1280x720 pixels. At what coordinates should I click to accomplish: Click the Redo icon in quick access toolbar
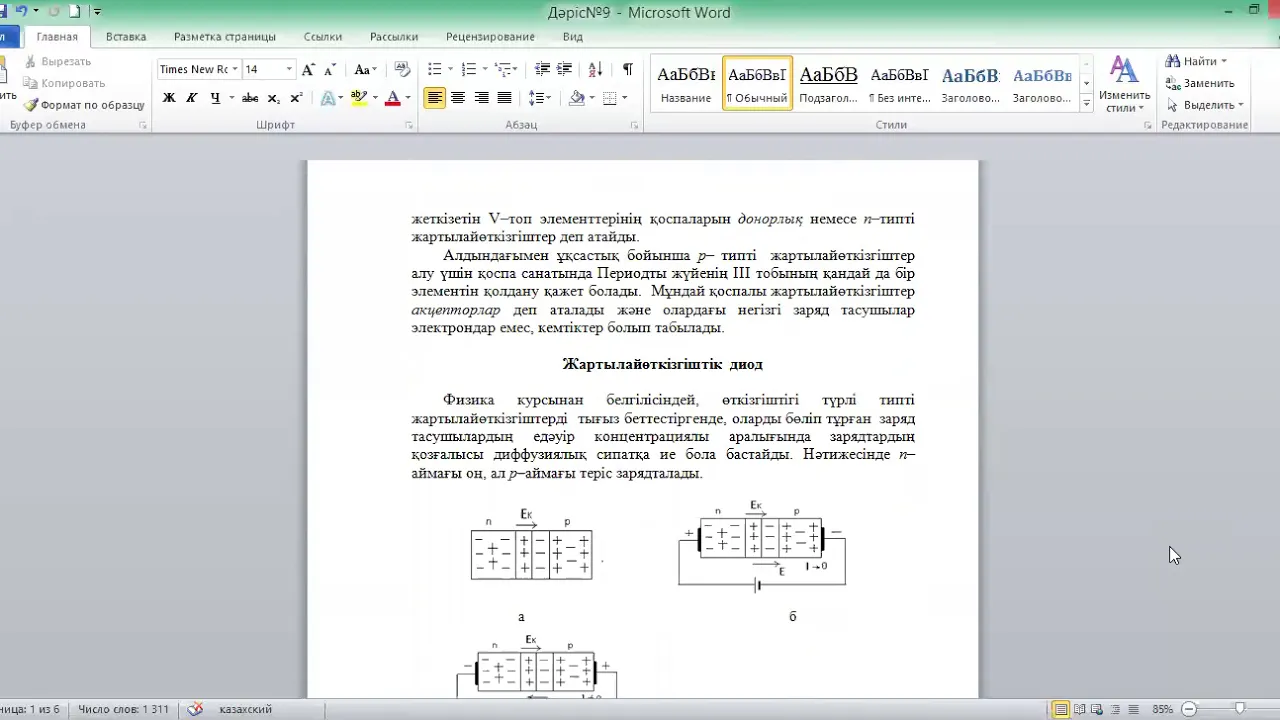pyautogui.click(x=54, y=11)
